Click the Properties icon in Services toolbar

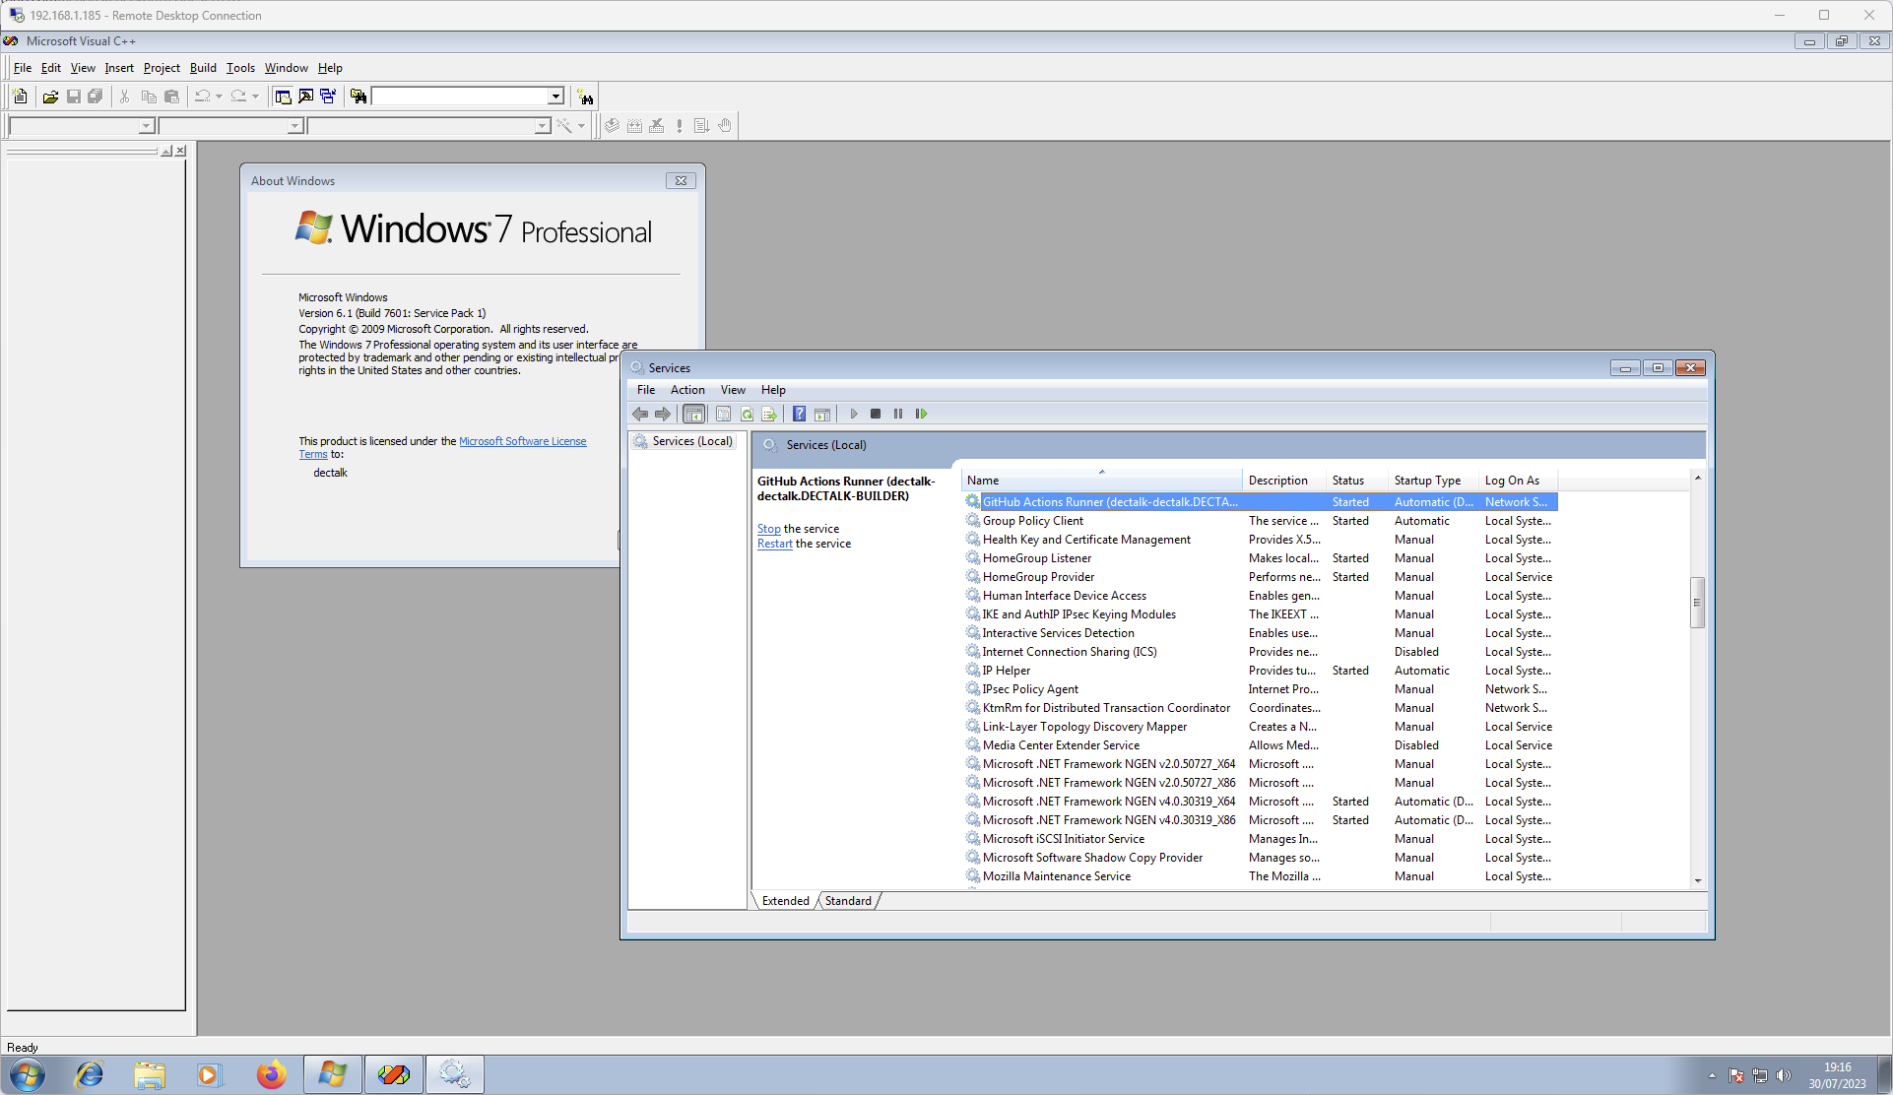point(724,414)
